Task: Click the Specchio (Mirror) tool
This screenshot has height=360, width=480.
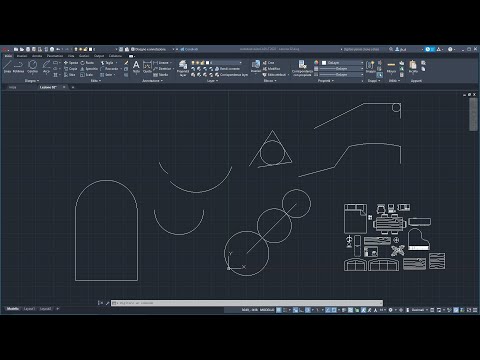Action: coord(89,69)
